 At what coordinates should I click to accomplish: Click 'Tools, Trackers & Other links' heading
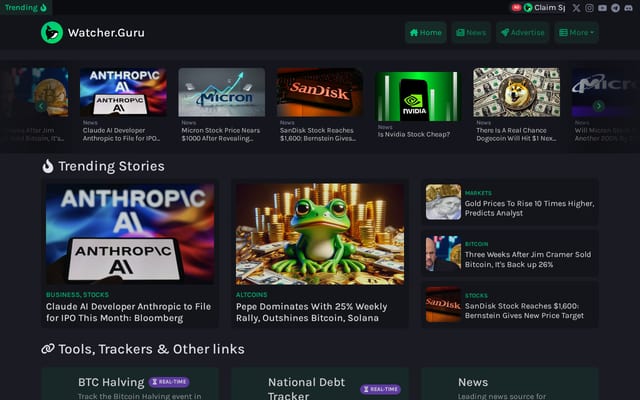(x=151, y=349)
